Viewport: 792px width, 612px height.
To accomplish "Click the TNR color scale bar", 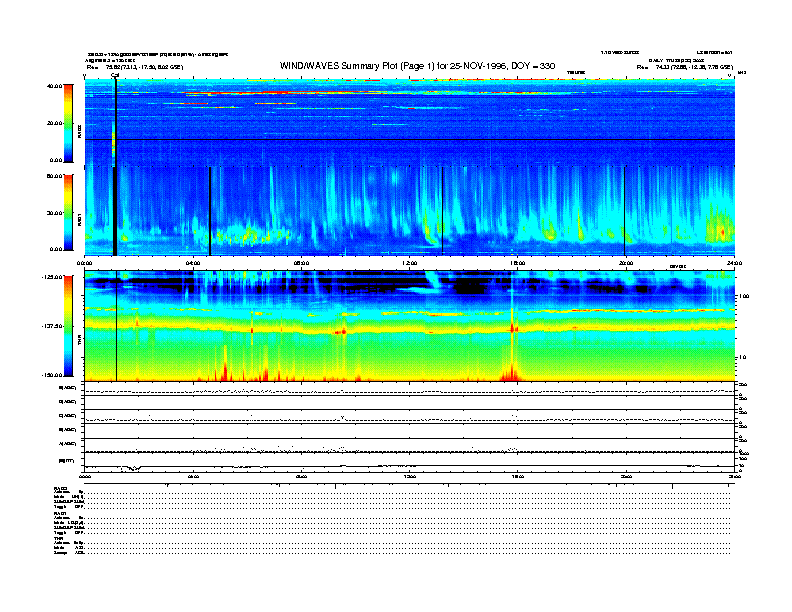I will pyautogui.click(x=68, y=326).
